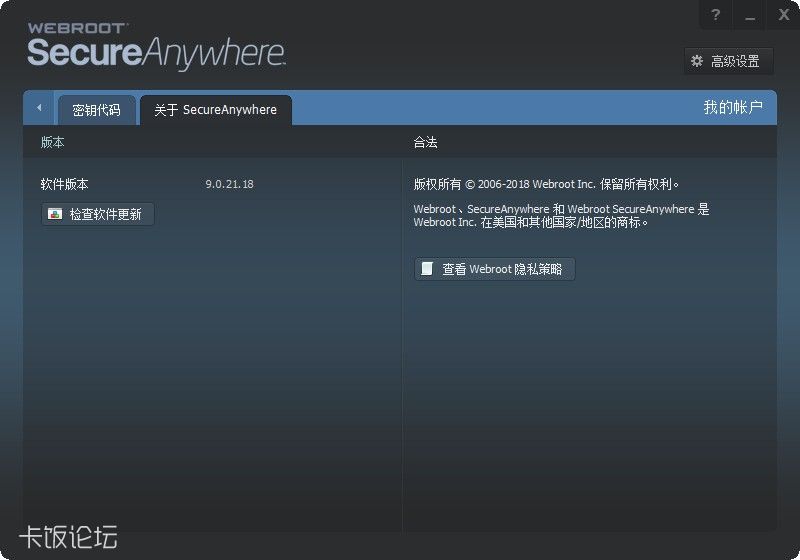Screen dimensions: 800x560
Task: Go back with the left arrow tab
Action: pos(39,108)
